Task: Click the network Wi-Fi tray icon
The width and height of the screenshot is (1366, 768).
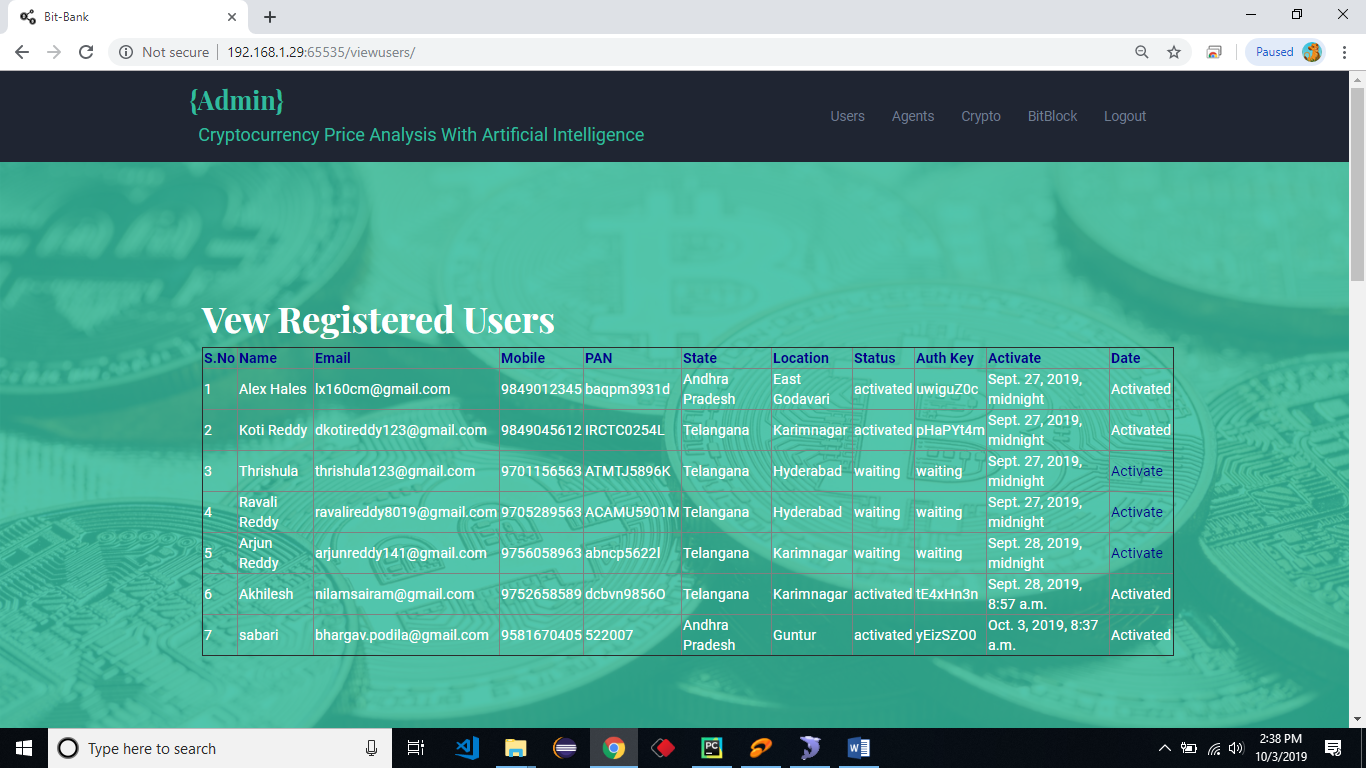Action: [x=1214, y=748]
